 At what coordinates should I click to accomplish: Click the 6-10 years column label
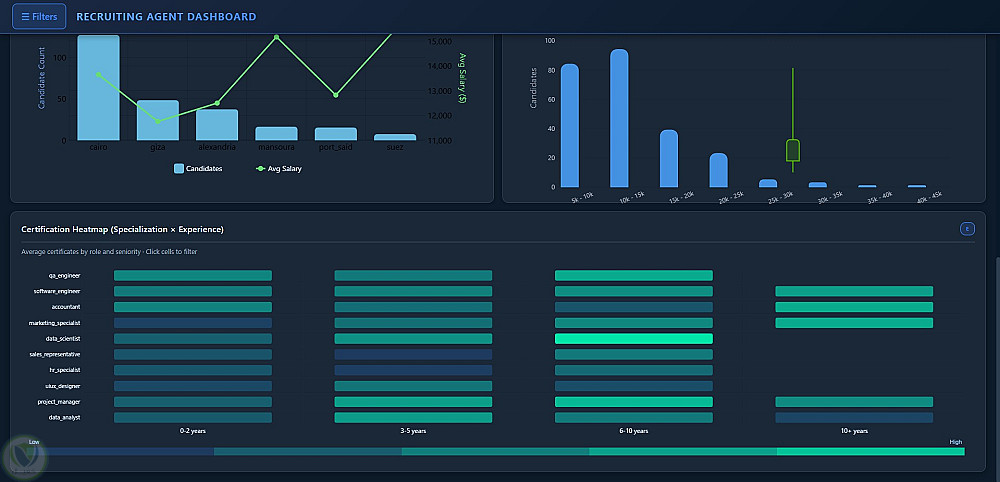634,432
